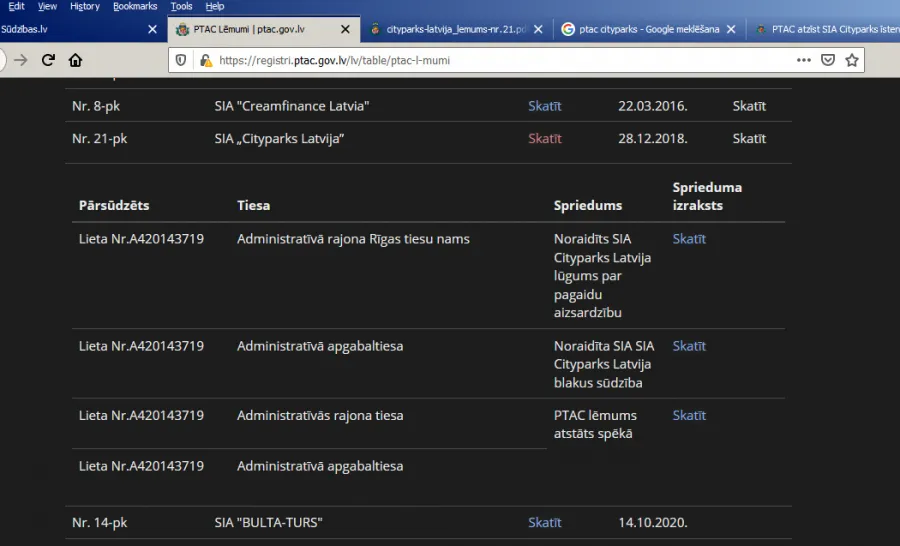Open the Edit menu
The height and width of the screenshot is (546, 900).
[x=17, y=6]
